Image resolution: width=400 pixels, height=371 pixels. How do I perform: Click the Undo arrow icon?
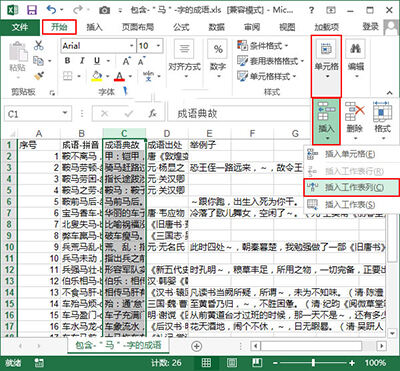52,10
